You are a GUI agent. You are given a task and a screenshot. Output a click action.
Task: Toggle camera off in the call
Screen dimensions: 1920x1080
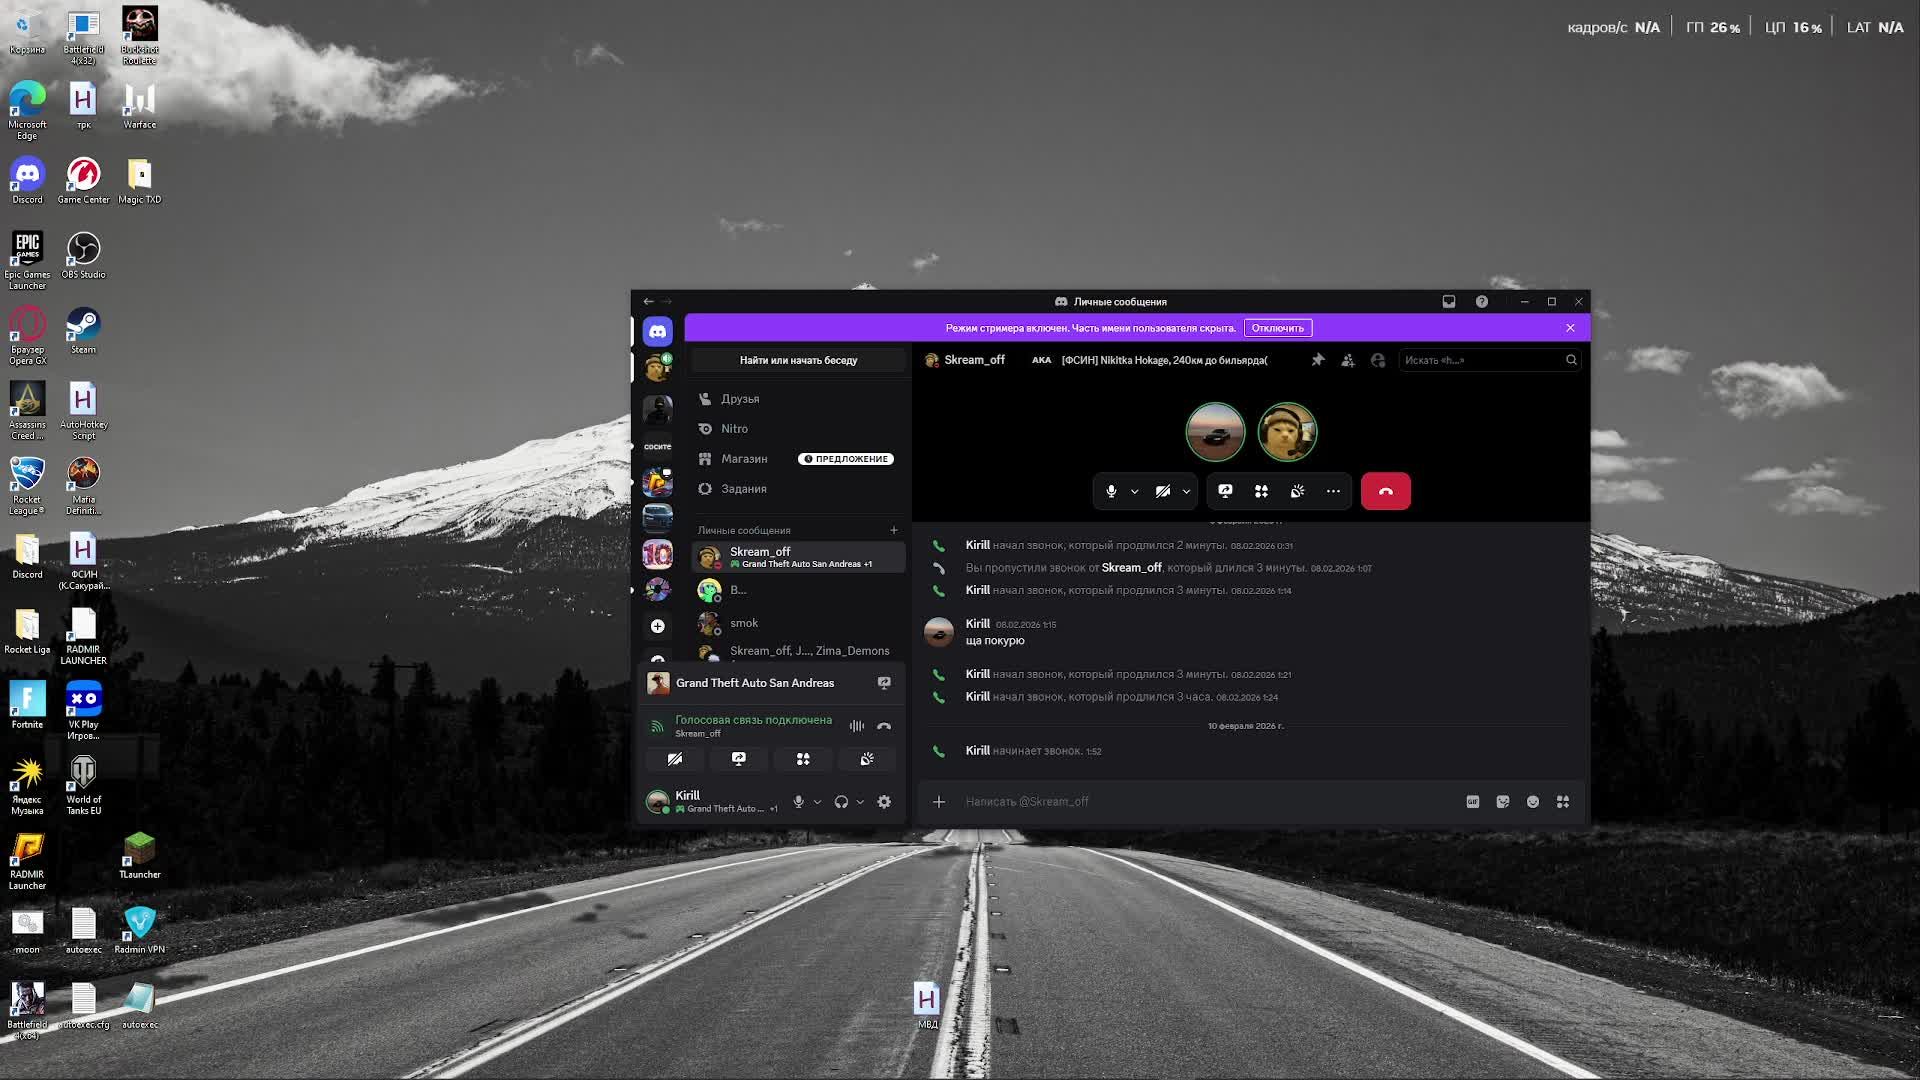tap(1162, 491)
